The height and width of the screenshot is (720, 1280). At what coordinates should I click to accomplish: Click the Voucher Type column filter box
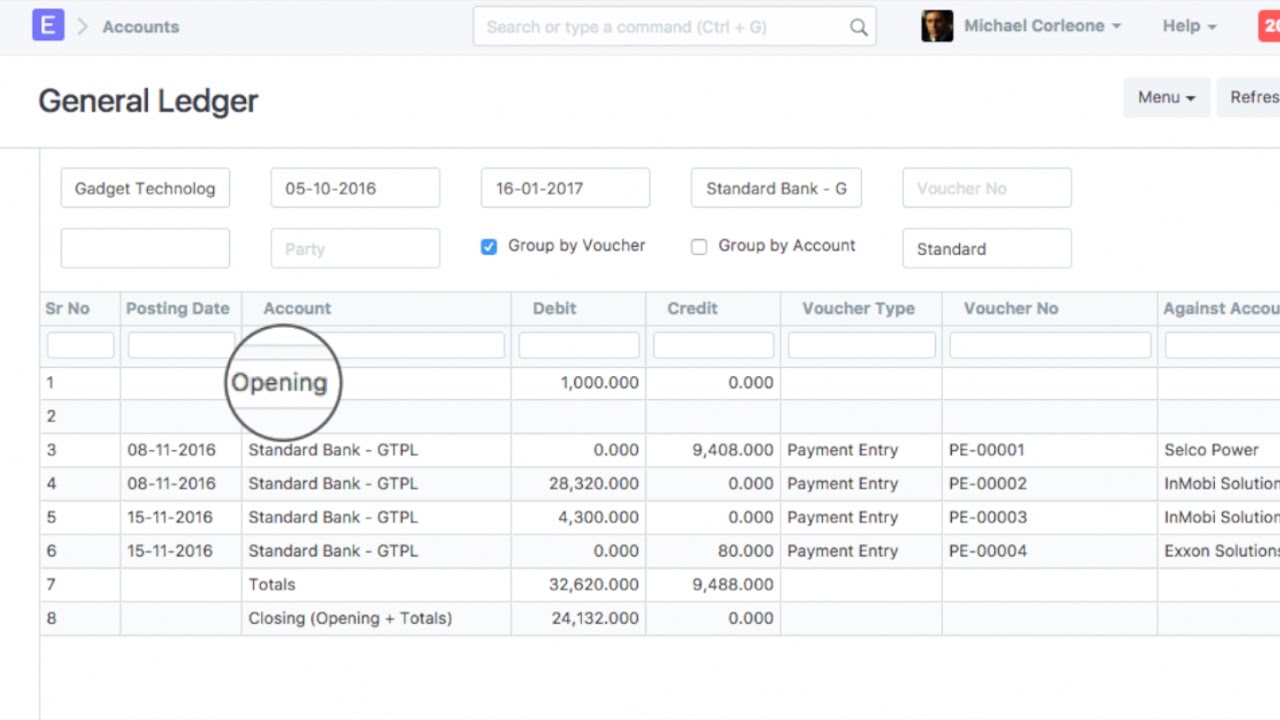coord(861,346)
